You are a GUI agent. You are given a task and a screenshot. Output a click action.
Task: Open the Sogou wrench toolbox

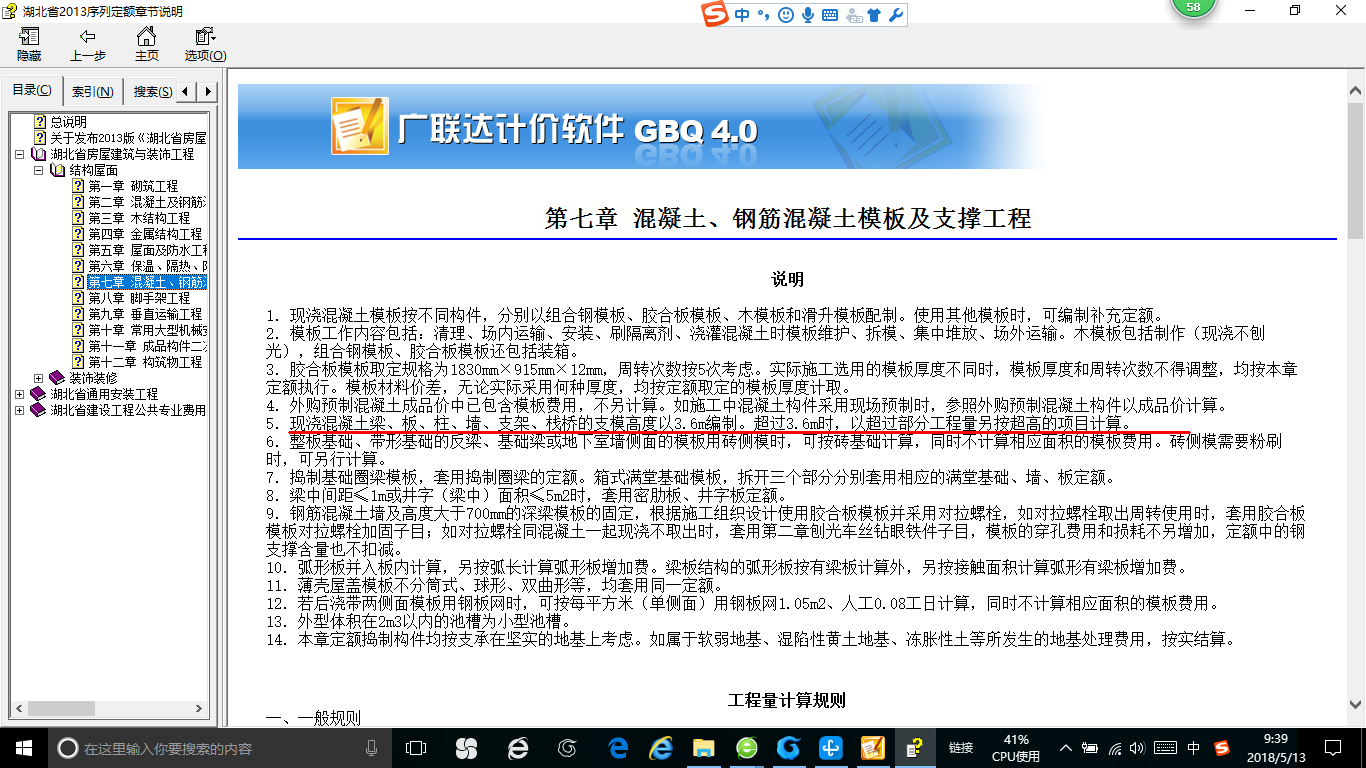pyautogui.click(x=896, y=15)
